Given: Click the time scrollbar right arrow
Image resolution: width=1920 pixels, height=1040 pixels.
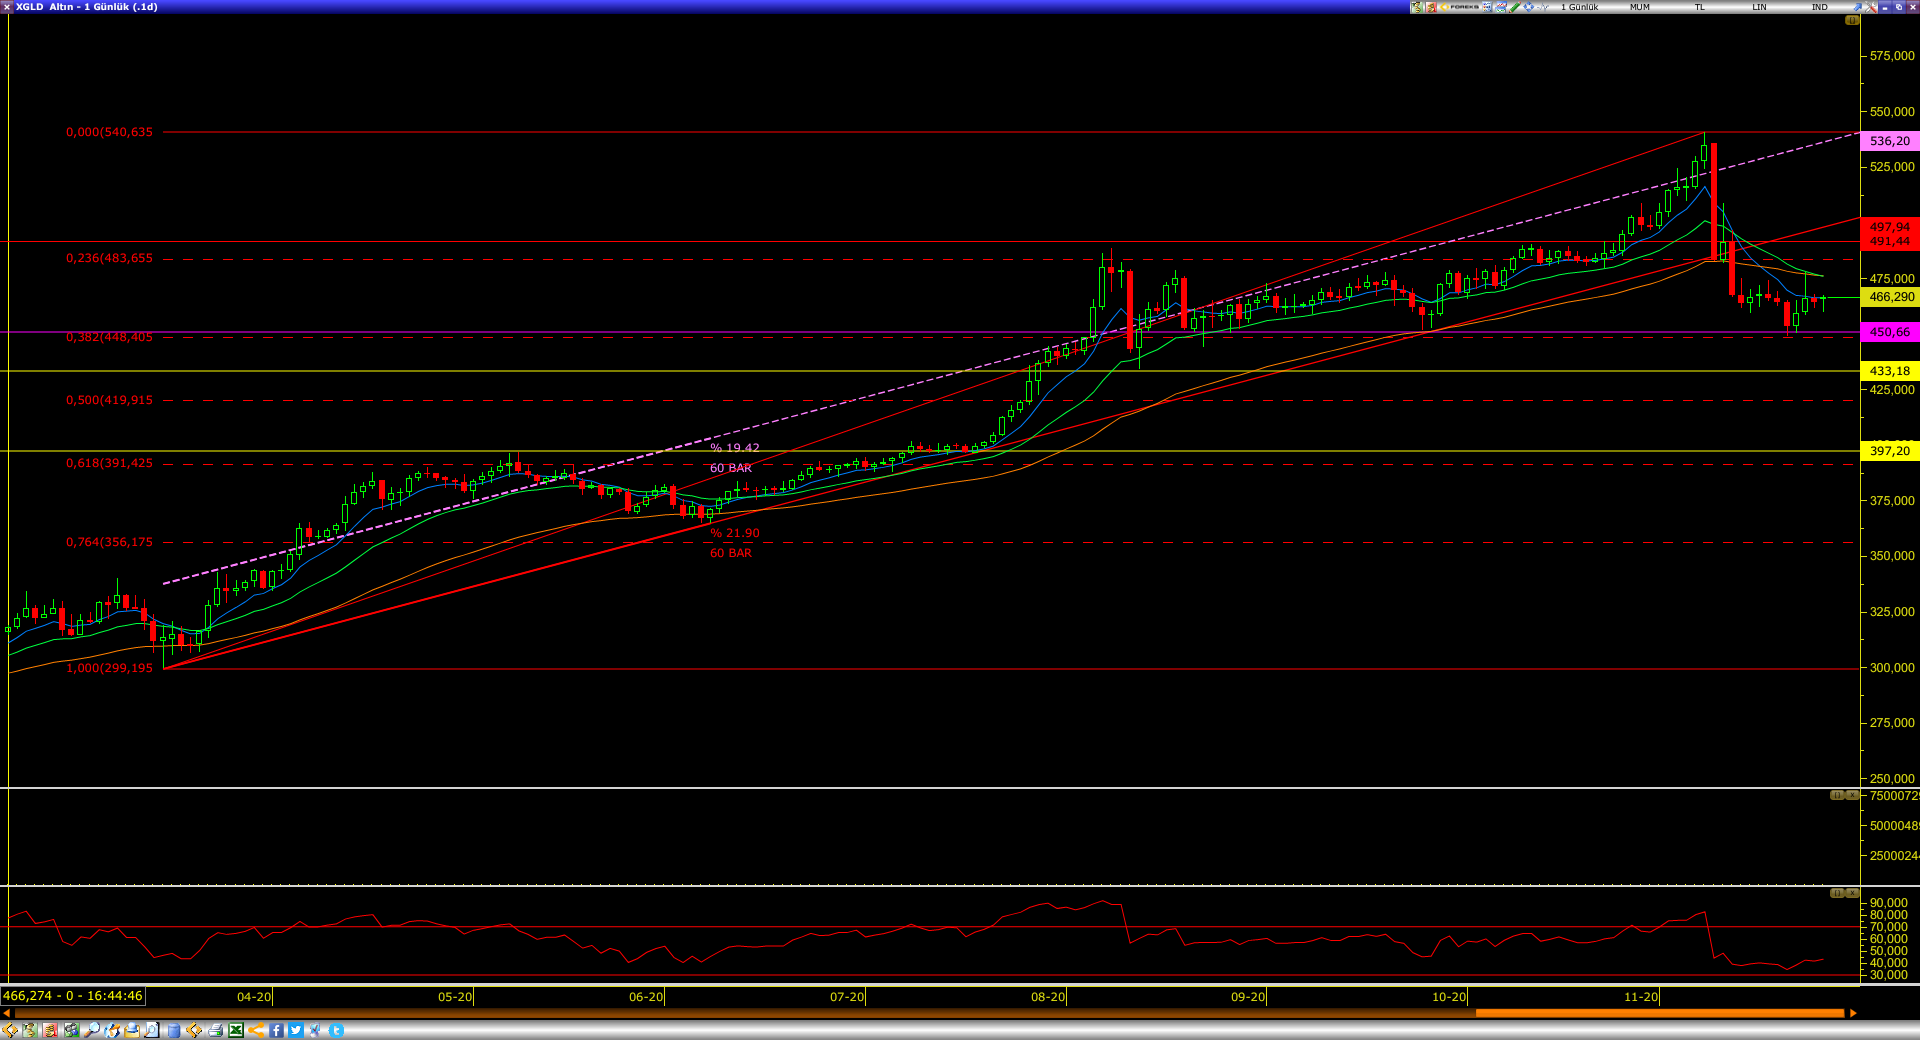Looking at the screenshot, I should pos(1853,1013).
